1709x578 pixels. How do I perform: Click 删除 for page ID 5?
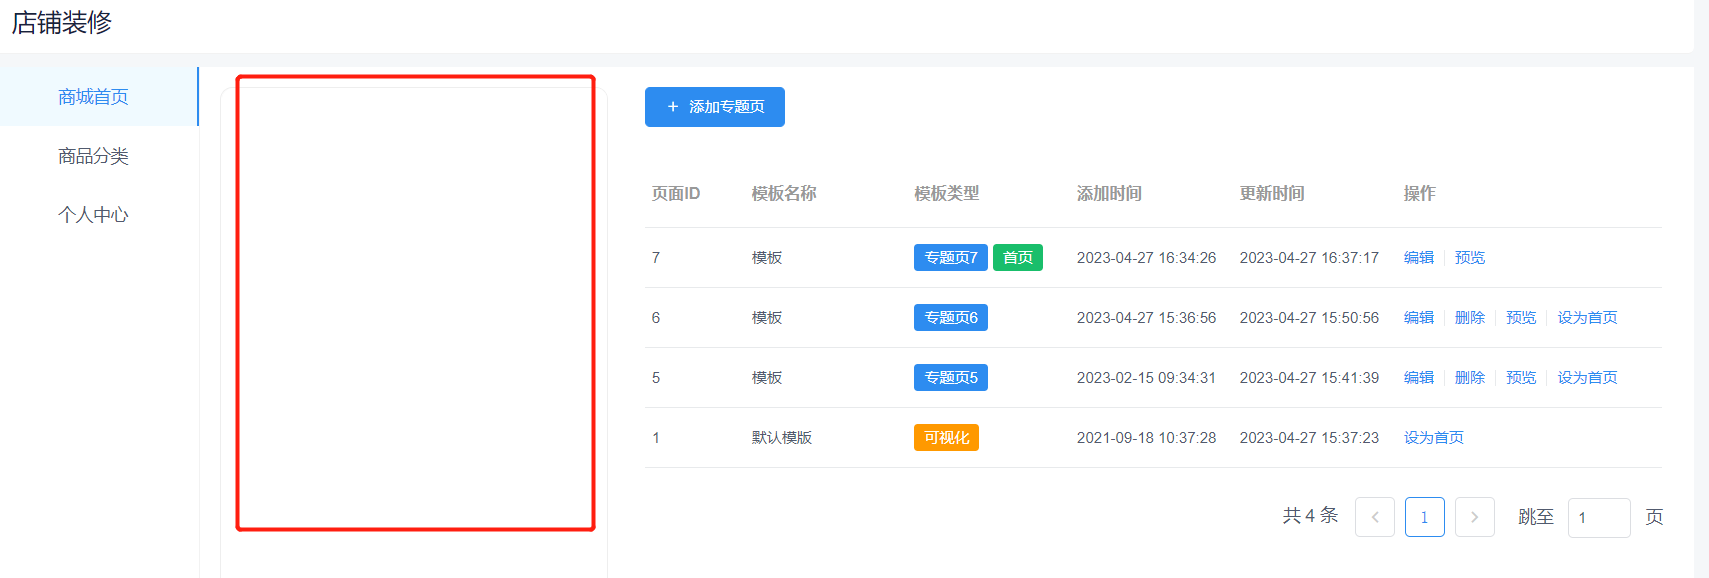[1470, 378]
